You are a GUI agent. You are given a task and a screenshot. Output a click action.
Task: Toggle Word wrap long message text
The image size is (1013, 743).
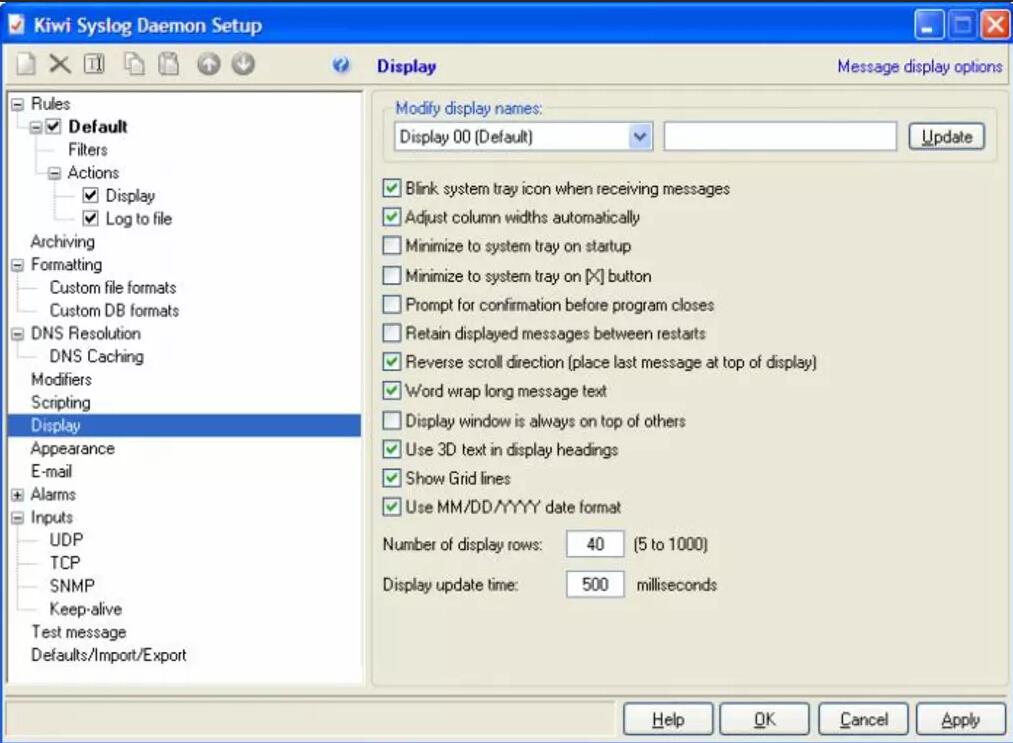(392, 390)
